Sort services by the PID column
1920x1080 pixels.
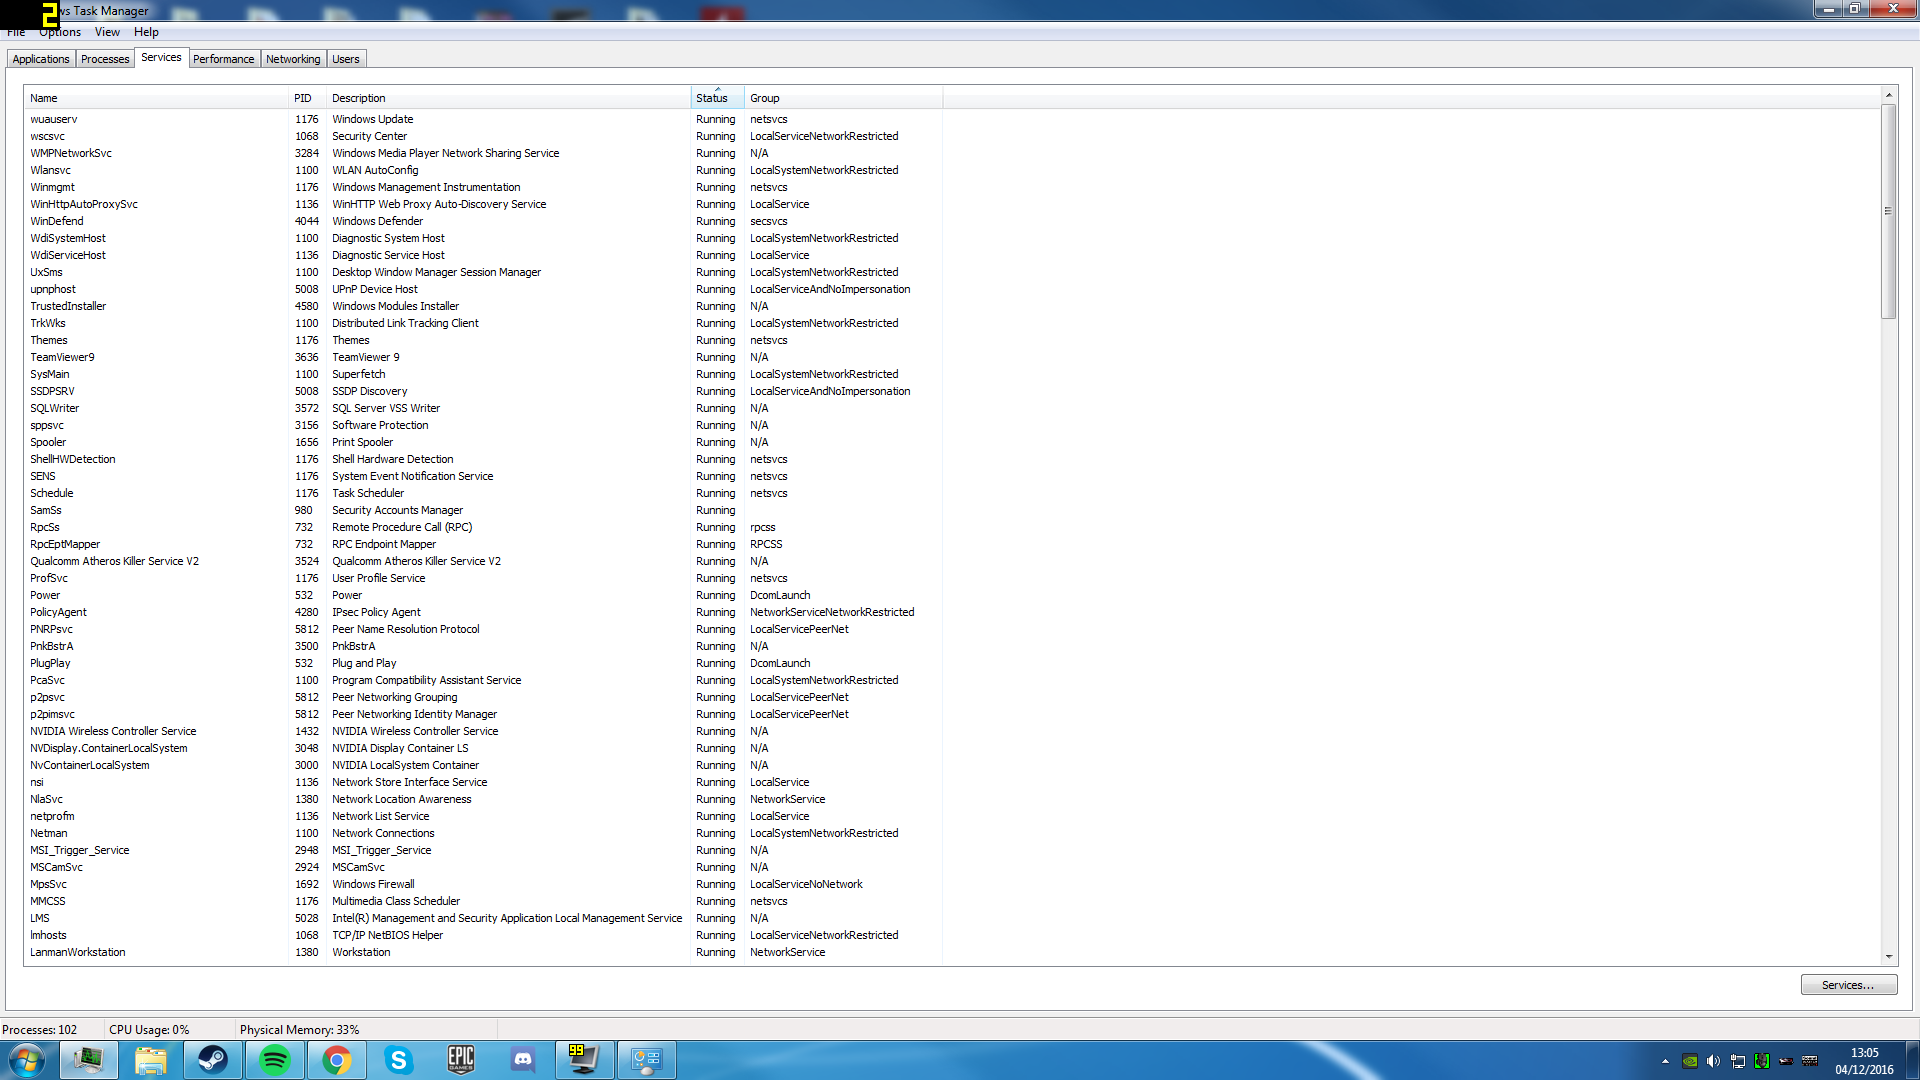(307, 98)
